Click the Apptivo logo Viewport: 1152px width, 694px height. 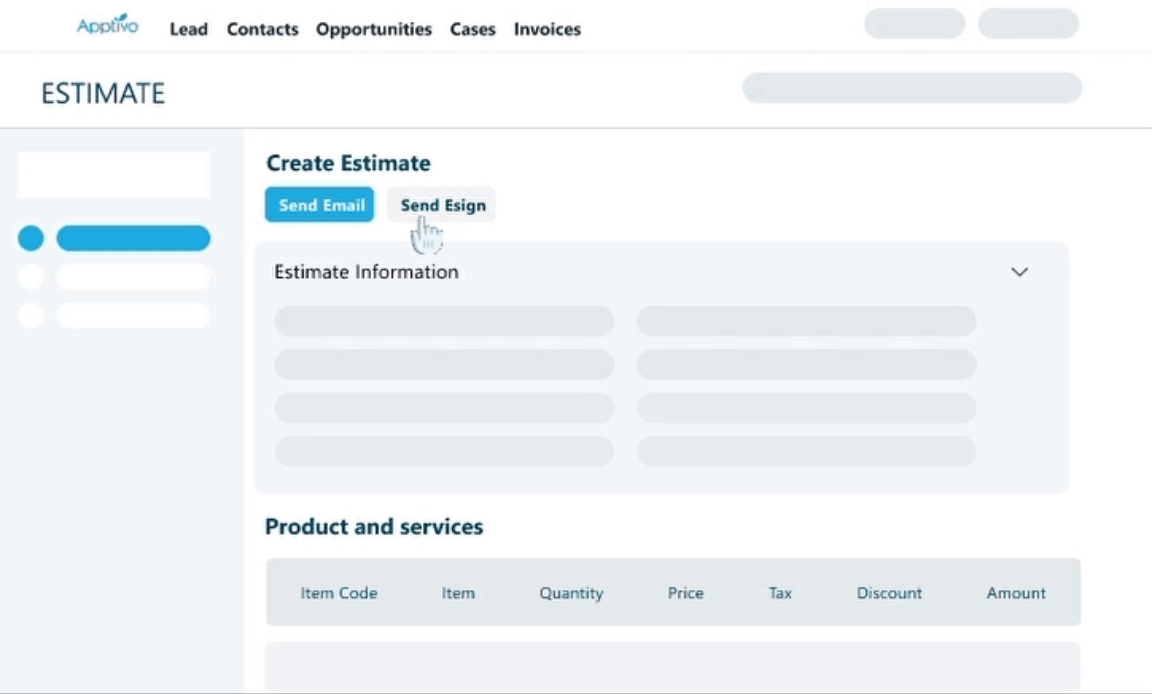coord(107,25)
